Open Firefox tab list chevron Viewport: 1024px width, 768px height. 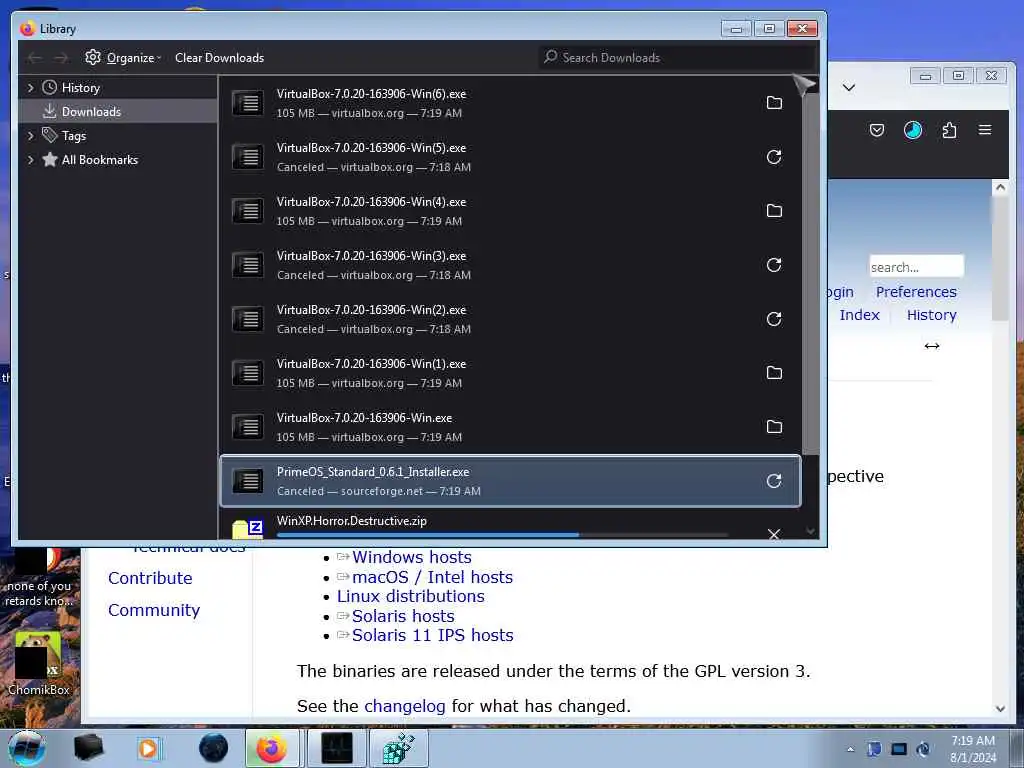tap(848, 88)
